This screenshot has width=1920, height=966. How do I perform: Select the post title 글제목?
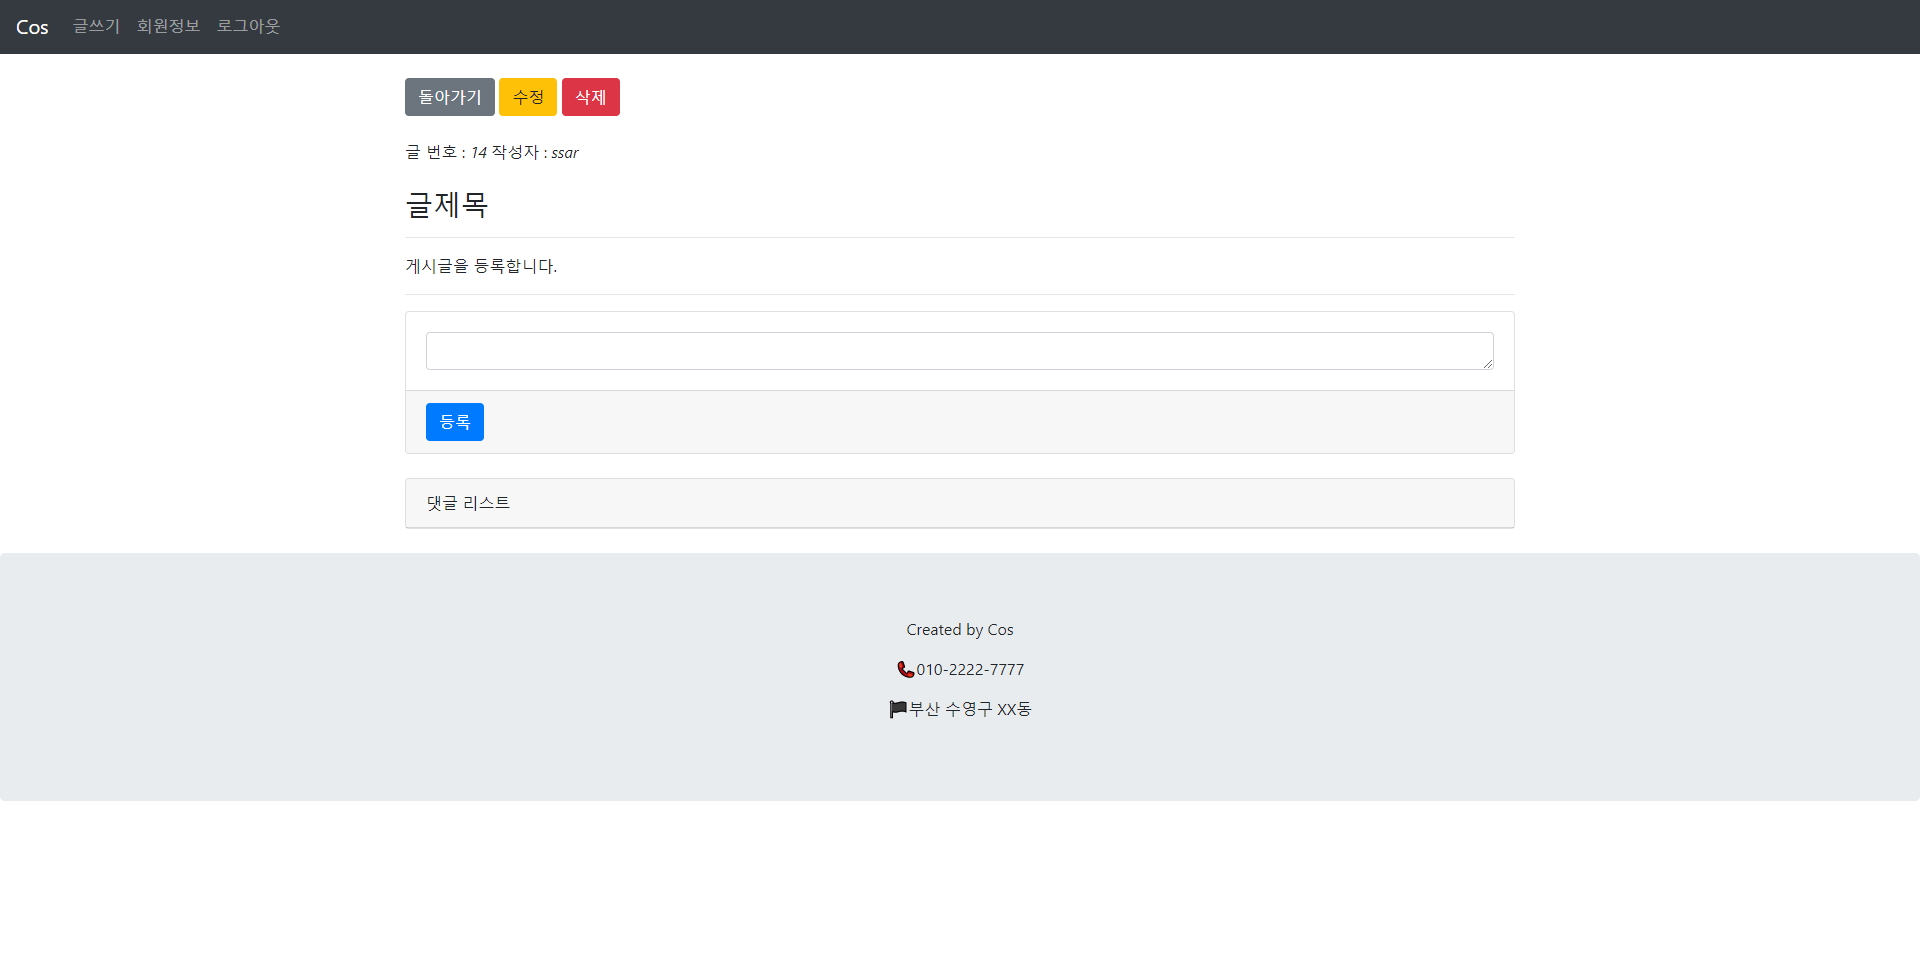[447, 205]
